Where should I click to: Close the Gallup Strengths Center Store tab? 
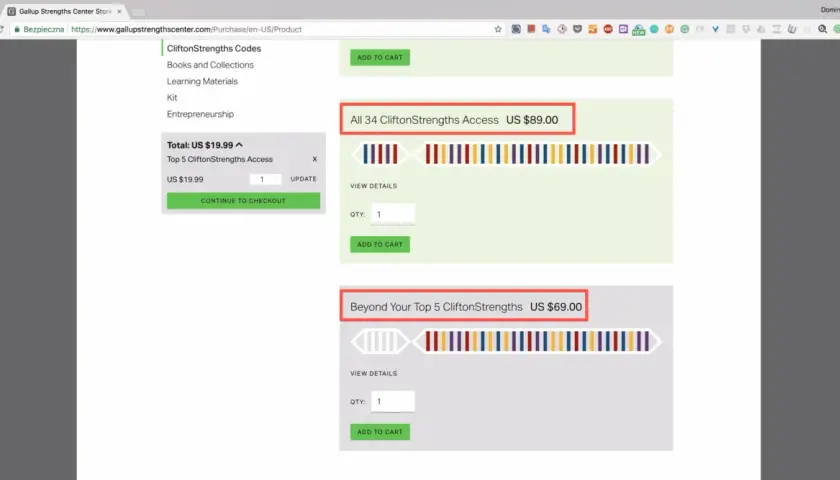click(x=119, y=11)
